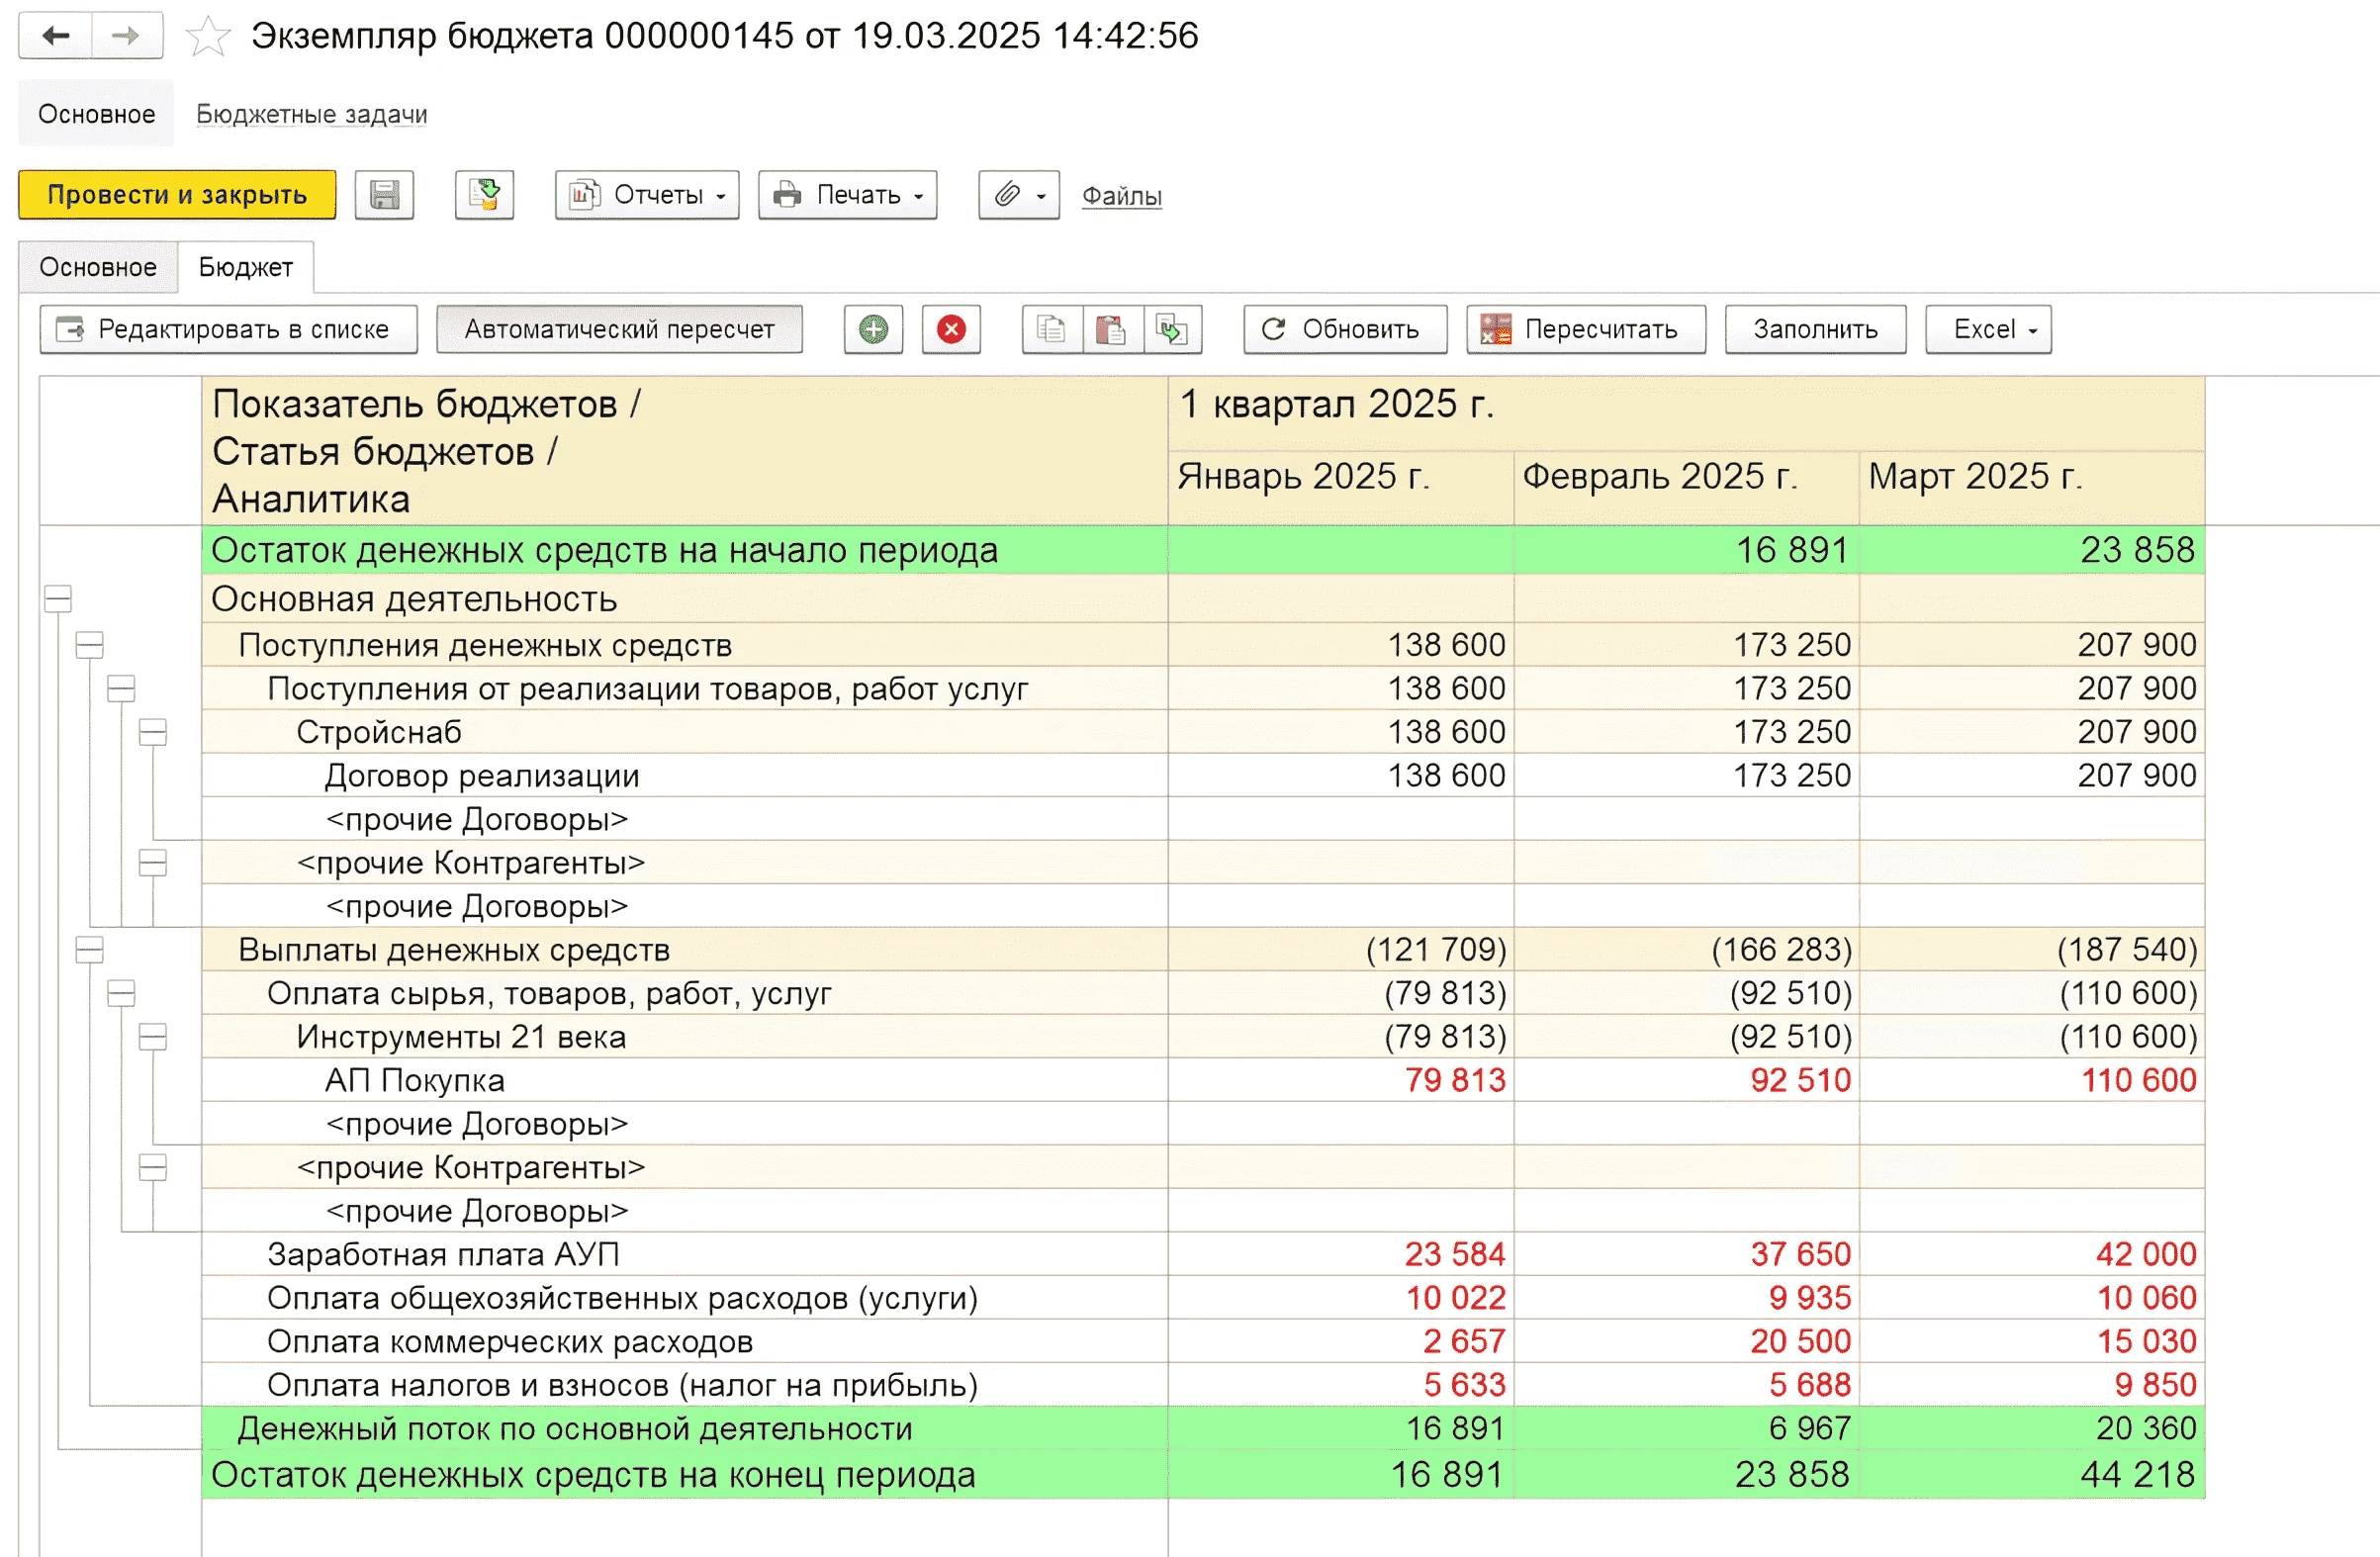Click the paste with green arrow icon
This screenshot has height=1557, width=2380.
(x=1171, y=330)
